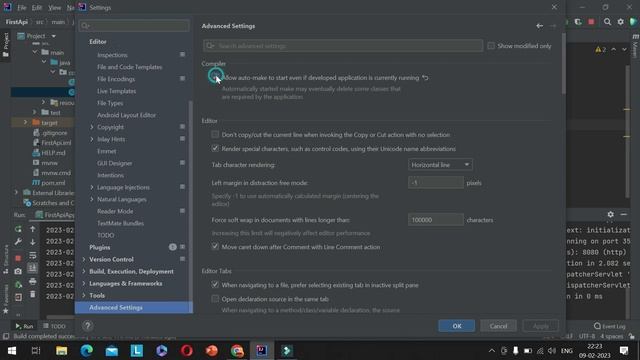Click Left margin in distraction free mode field
640x360 pixels.
436,182
